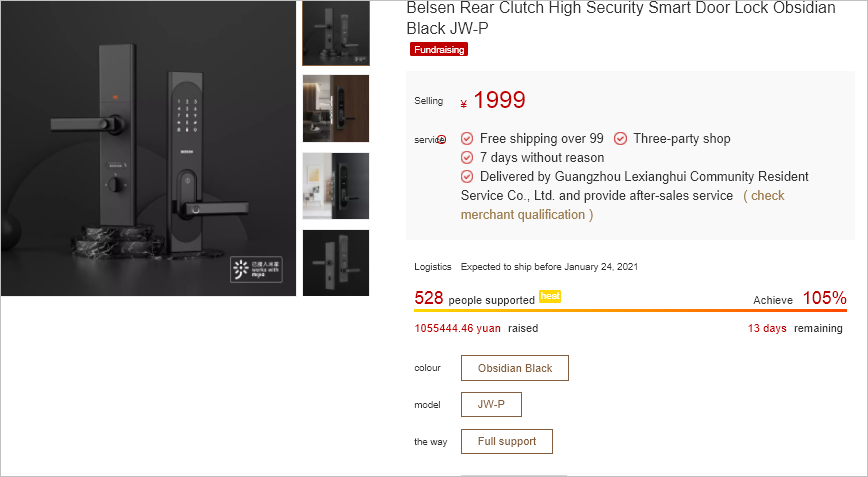Click the Three-party shop checkmark icon
The image size is (868, 477).
pyautogui.click(x=620, y=139)
